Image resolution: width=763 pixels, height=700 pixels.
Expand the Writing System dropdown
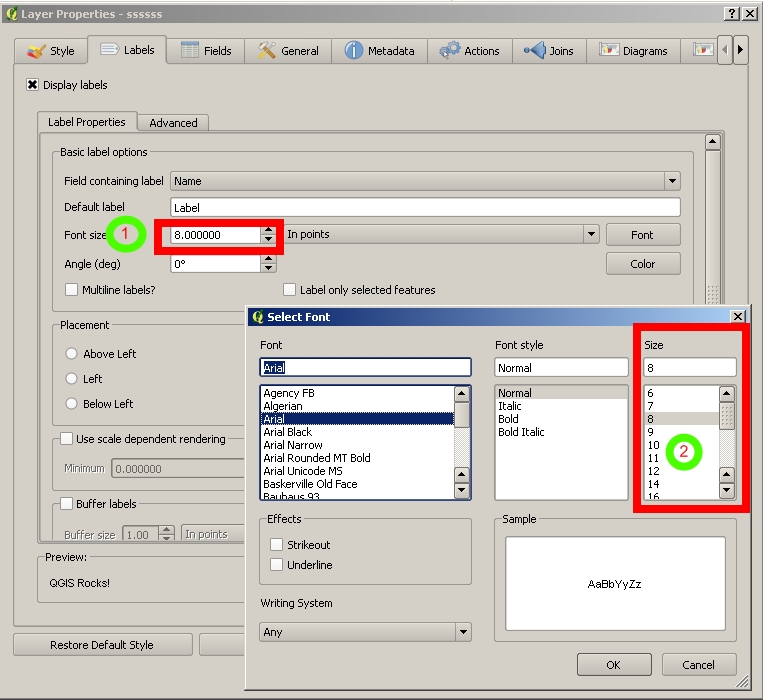462,632
